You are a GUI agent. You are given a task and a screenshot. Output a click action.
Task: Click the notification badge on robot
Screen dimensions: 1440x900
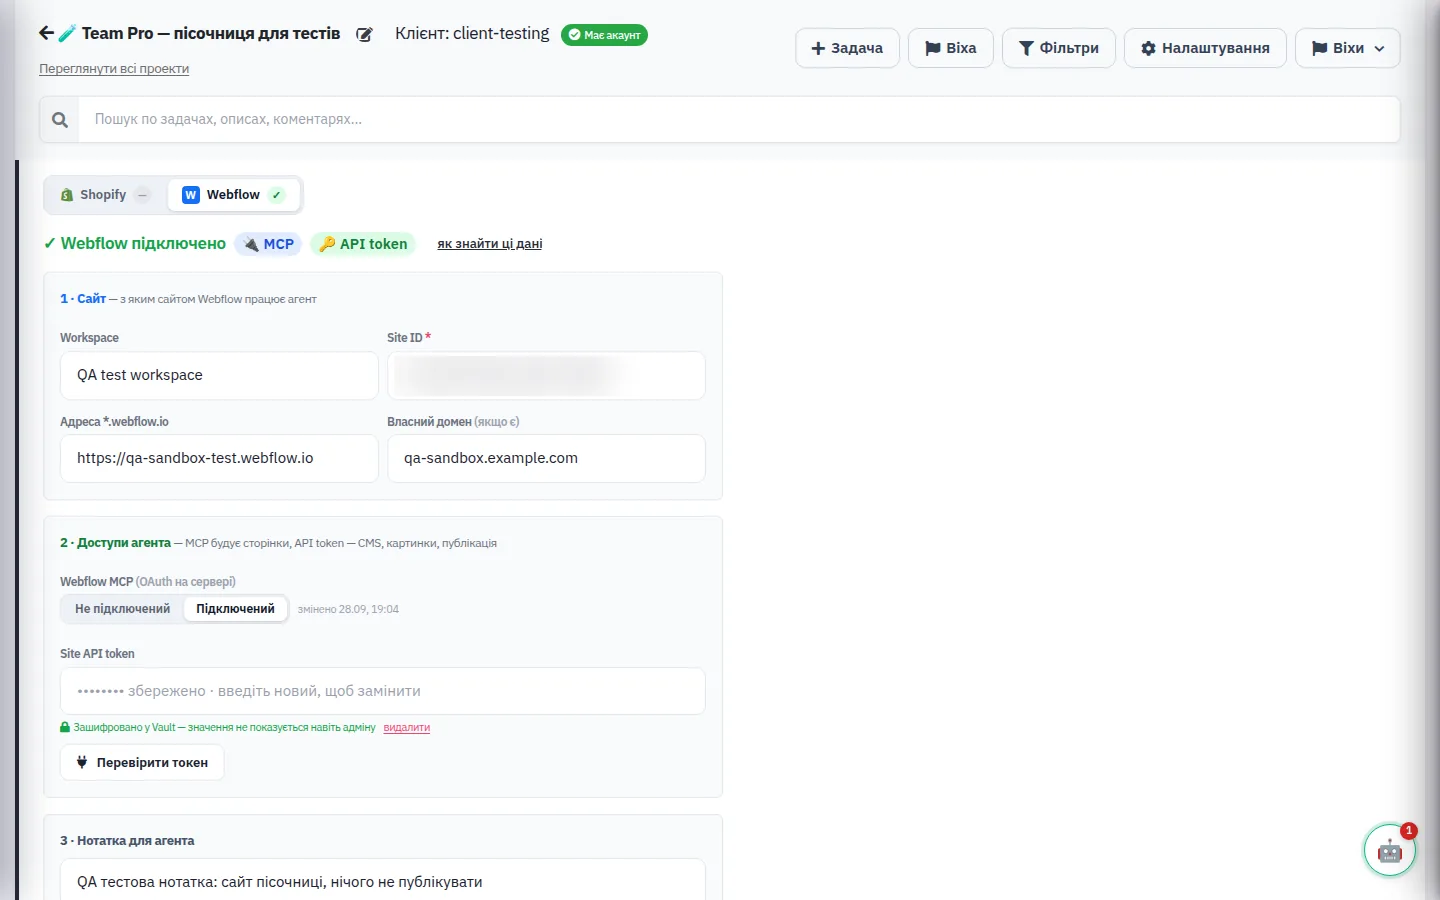1408,830
